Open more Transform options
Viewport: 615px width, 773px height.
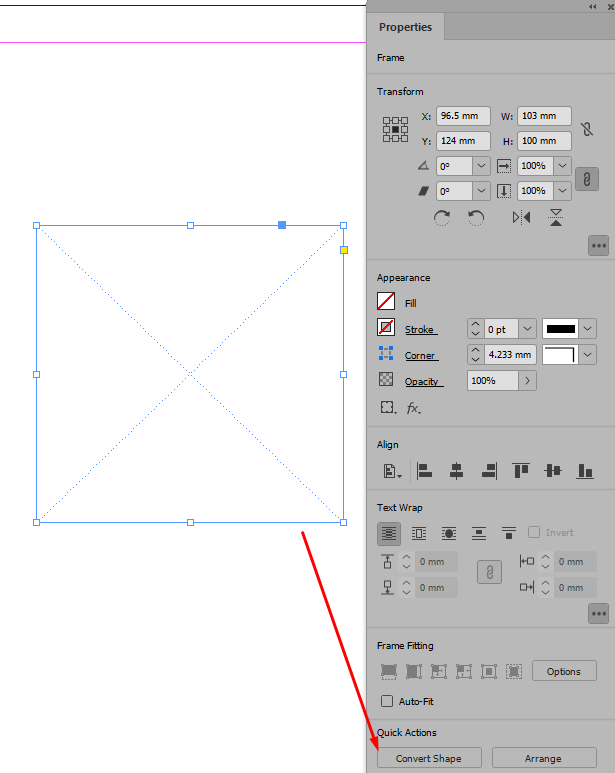(598, 246)
